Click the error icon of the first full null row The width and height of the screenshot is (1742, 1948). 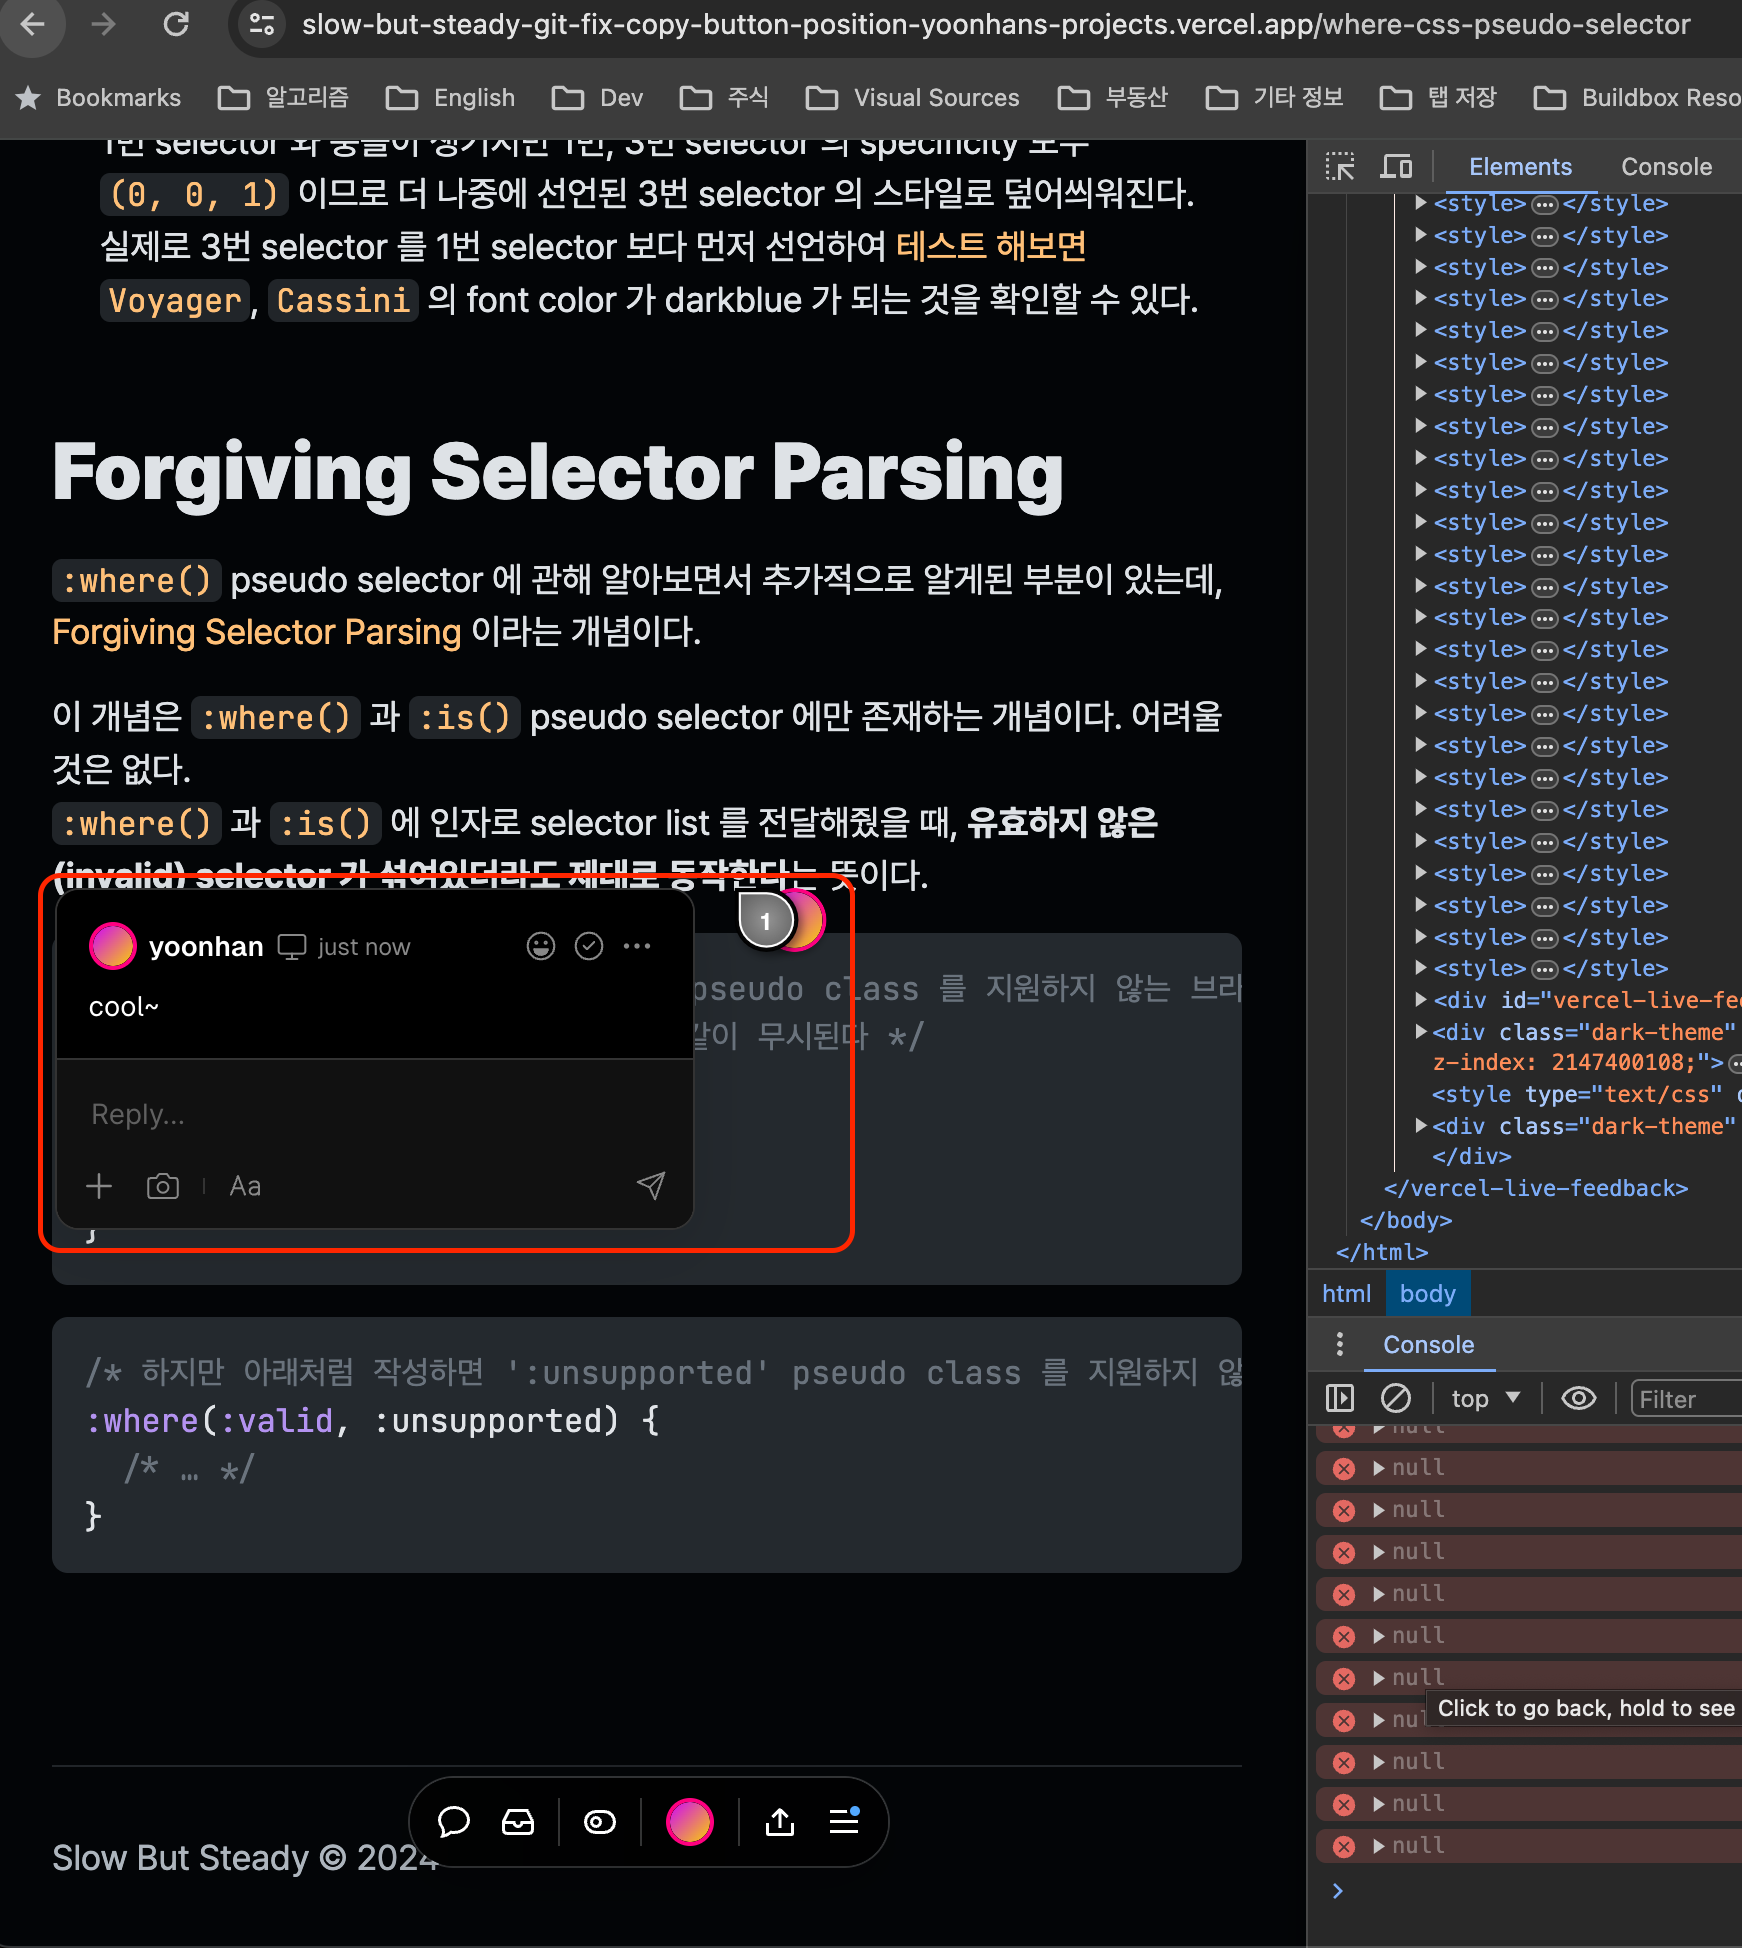click(1344, 1468)
